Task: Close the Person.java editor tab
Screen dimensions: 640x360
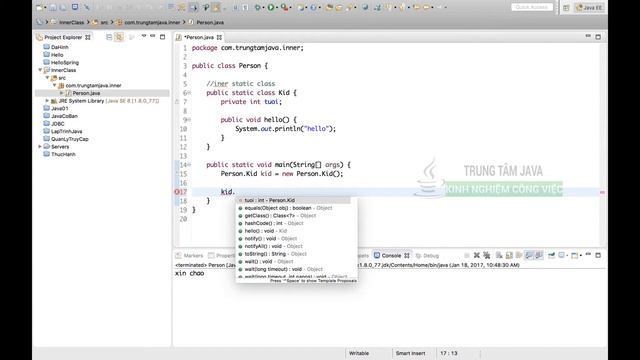Action: coord(219,37)
